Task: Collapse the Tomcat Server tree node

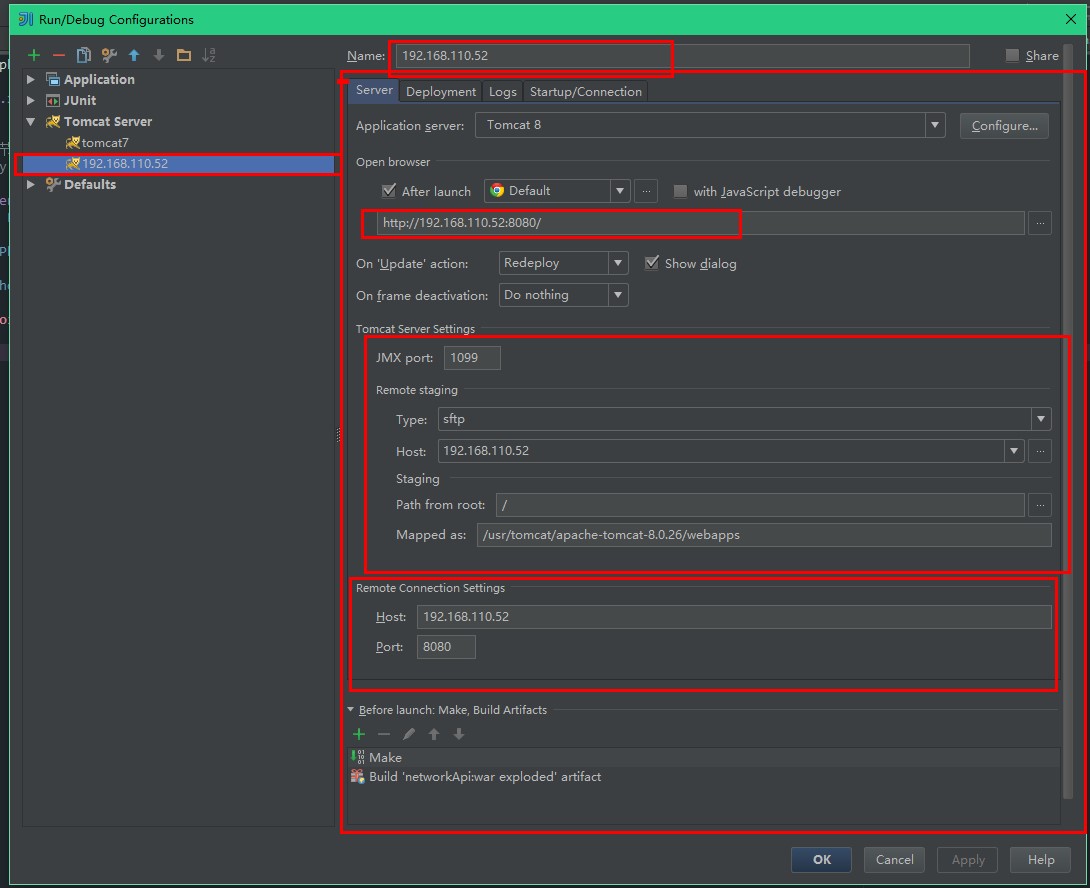Action: click(31, 122)
